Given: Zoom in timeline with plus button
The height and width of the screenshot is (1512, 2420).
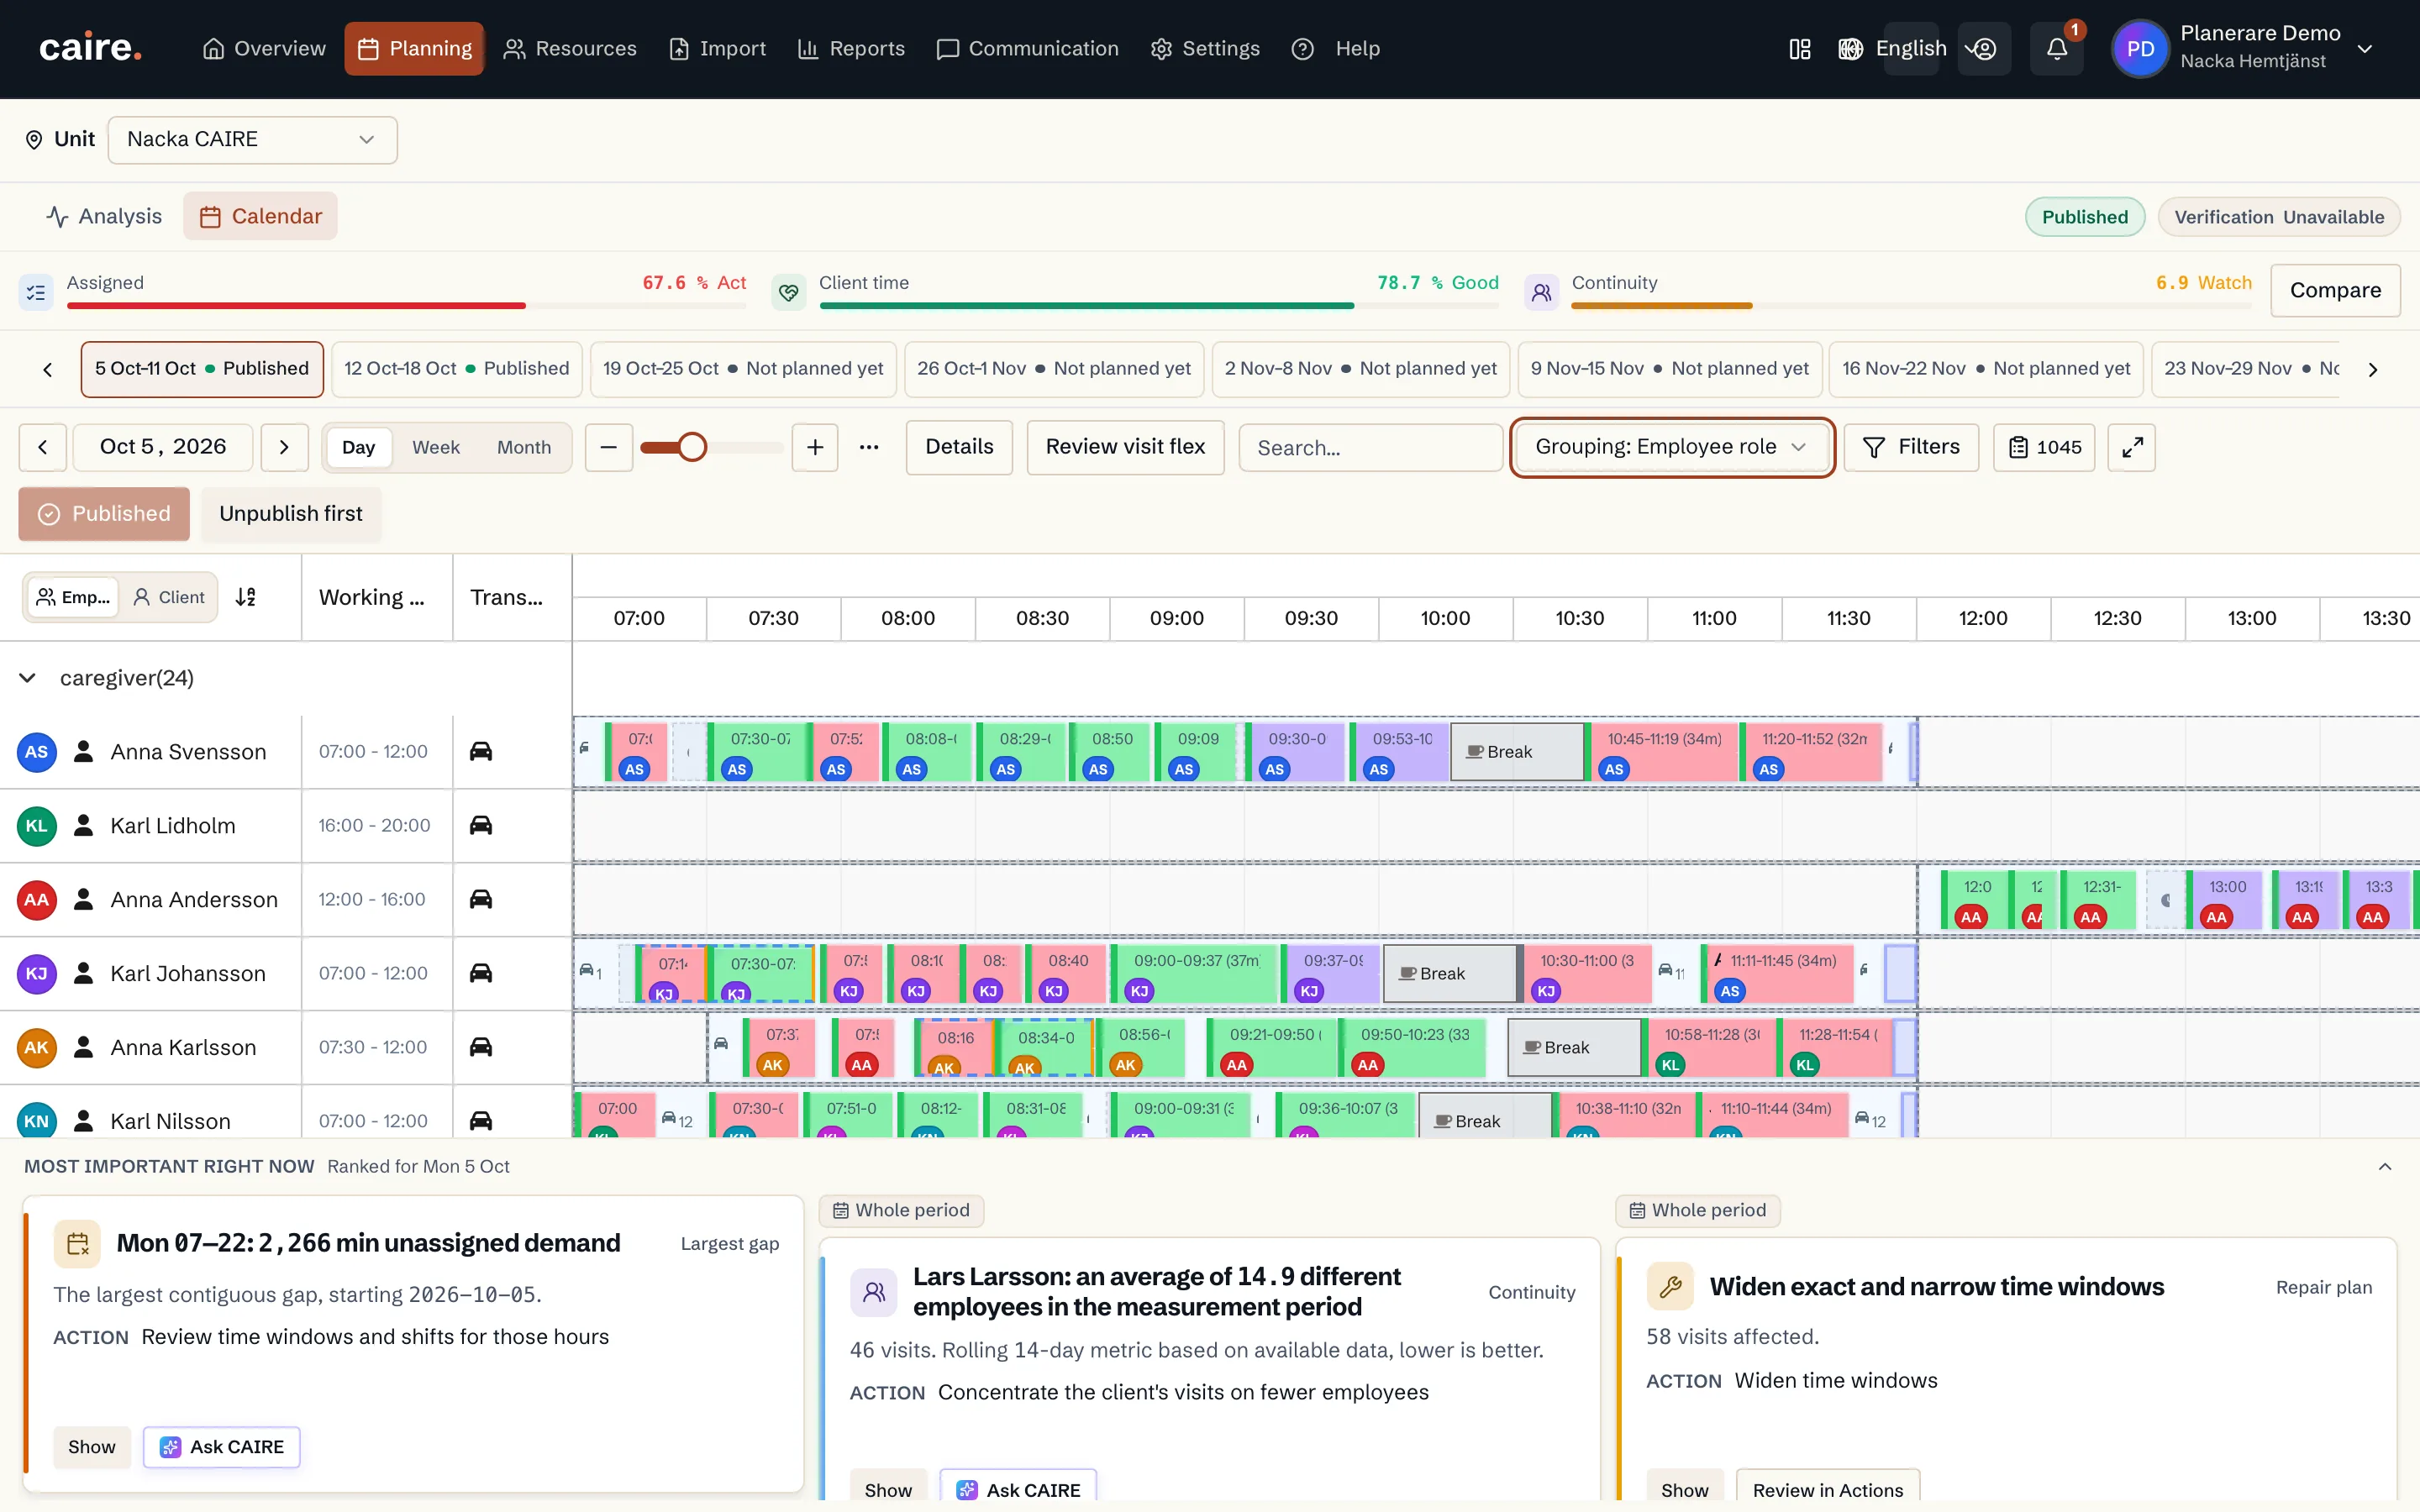Looking at the screenshot, I should coord(815,447).
